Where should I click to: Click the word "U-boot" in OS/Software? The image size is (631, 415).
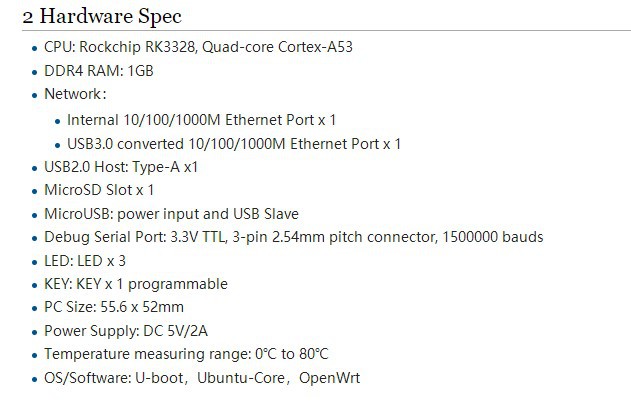point(162,378)
